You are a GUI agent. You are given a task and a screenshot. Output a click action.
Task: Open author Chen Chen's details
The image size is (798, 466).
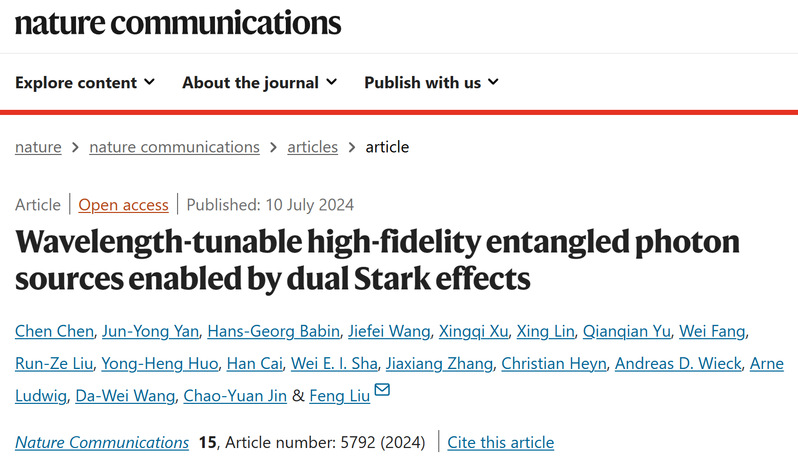coord(54,331)
